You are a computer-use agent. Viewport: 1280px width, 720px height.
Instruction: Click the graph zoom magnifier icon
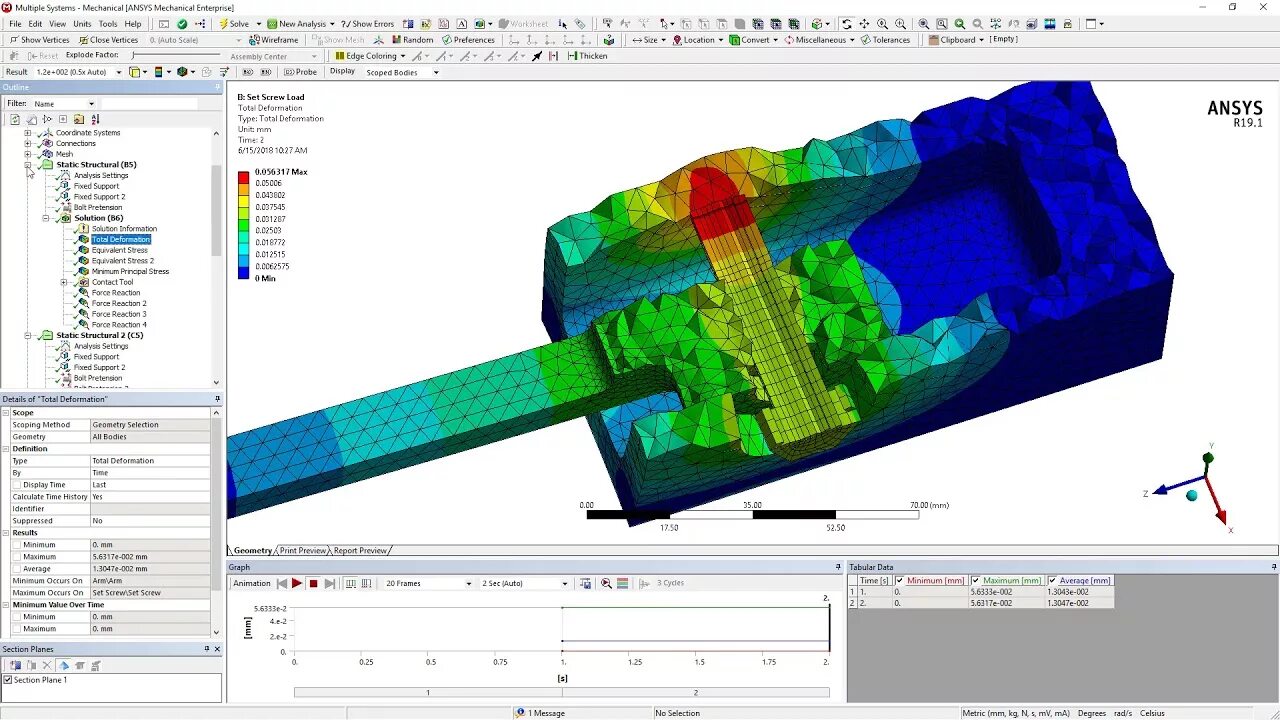click(x=606, y=583)
